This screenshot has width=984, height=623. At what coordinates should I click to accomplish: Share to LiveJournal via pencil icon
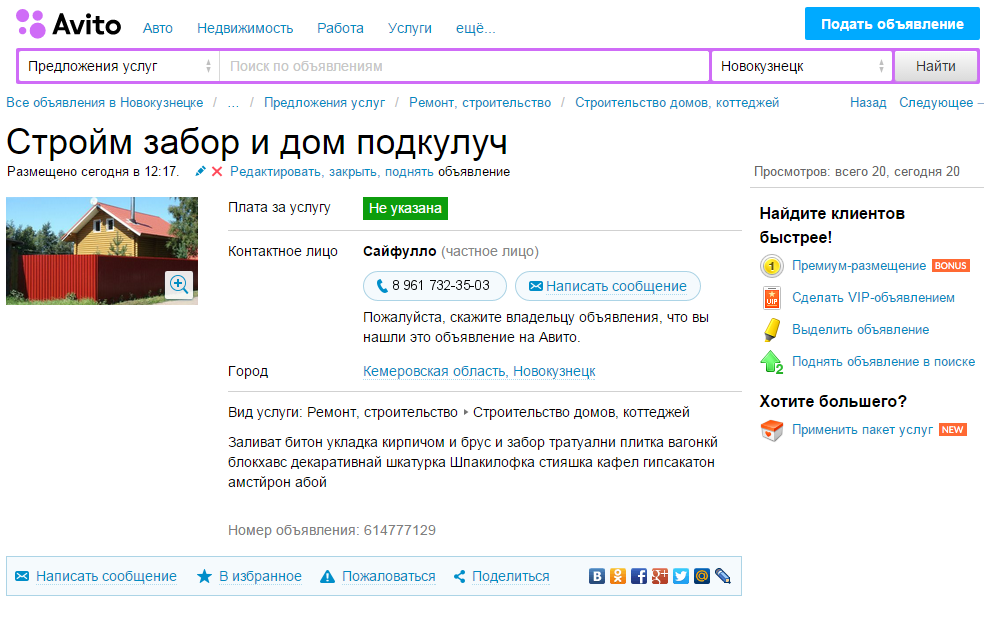[723, 576]
